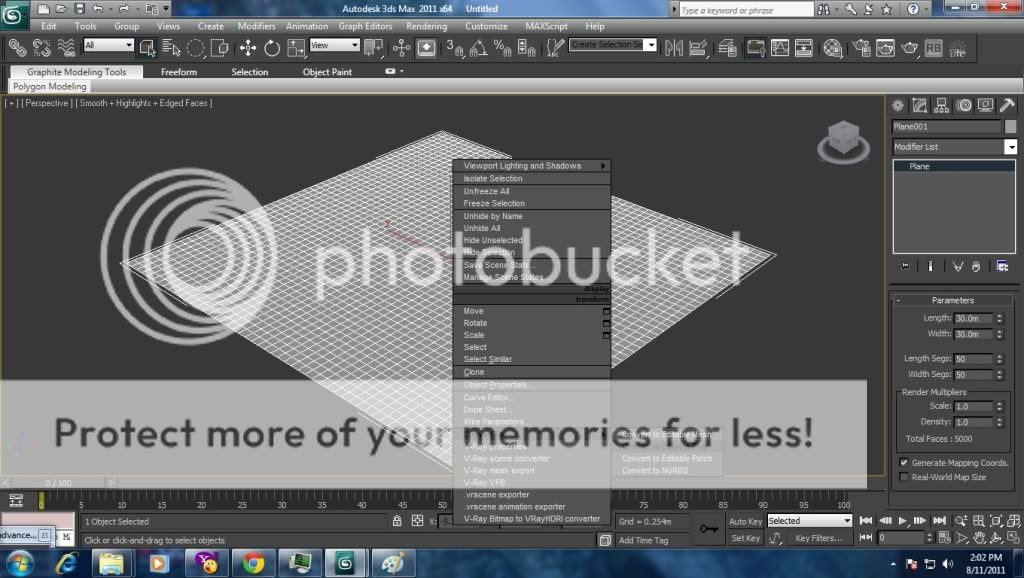Open the Rendering menu

[x=426, y=26]
